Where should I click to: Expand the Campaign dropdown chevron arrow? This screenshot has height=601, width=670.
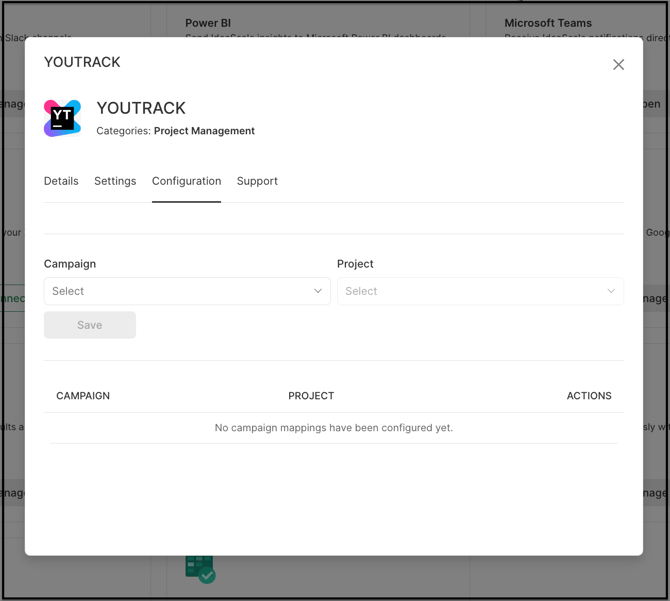318,291
